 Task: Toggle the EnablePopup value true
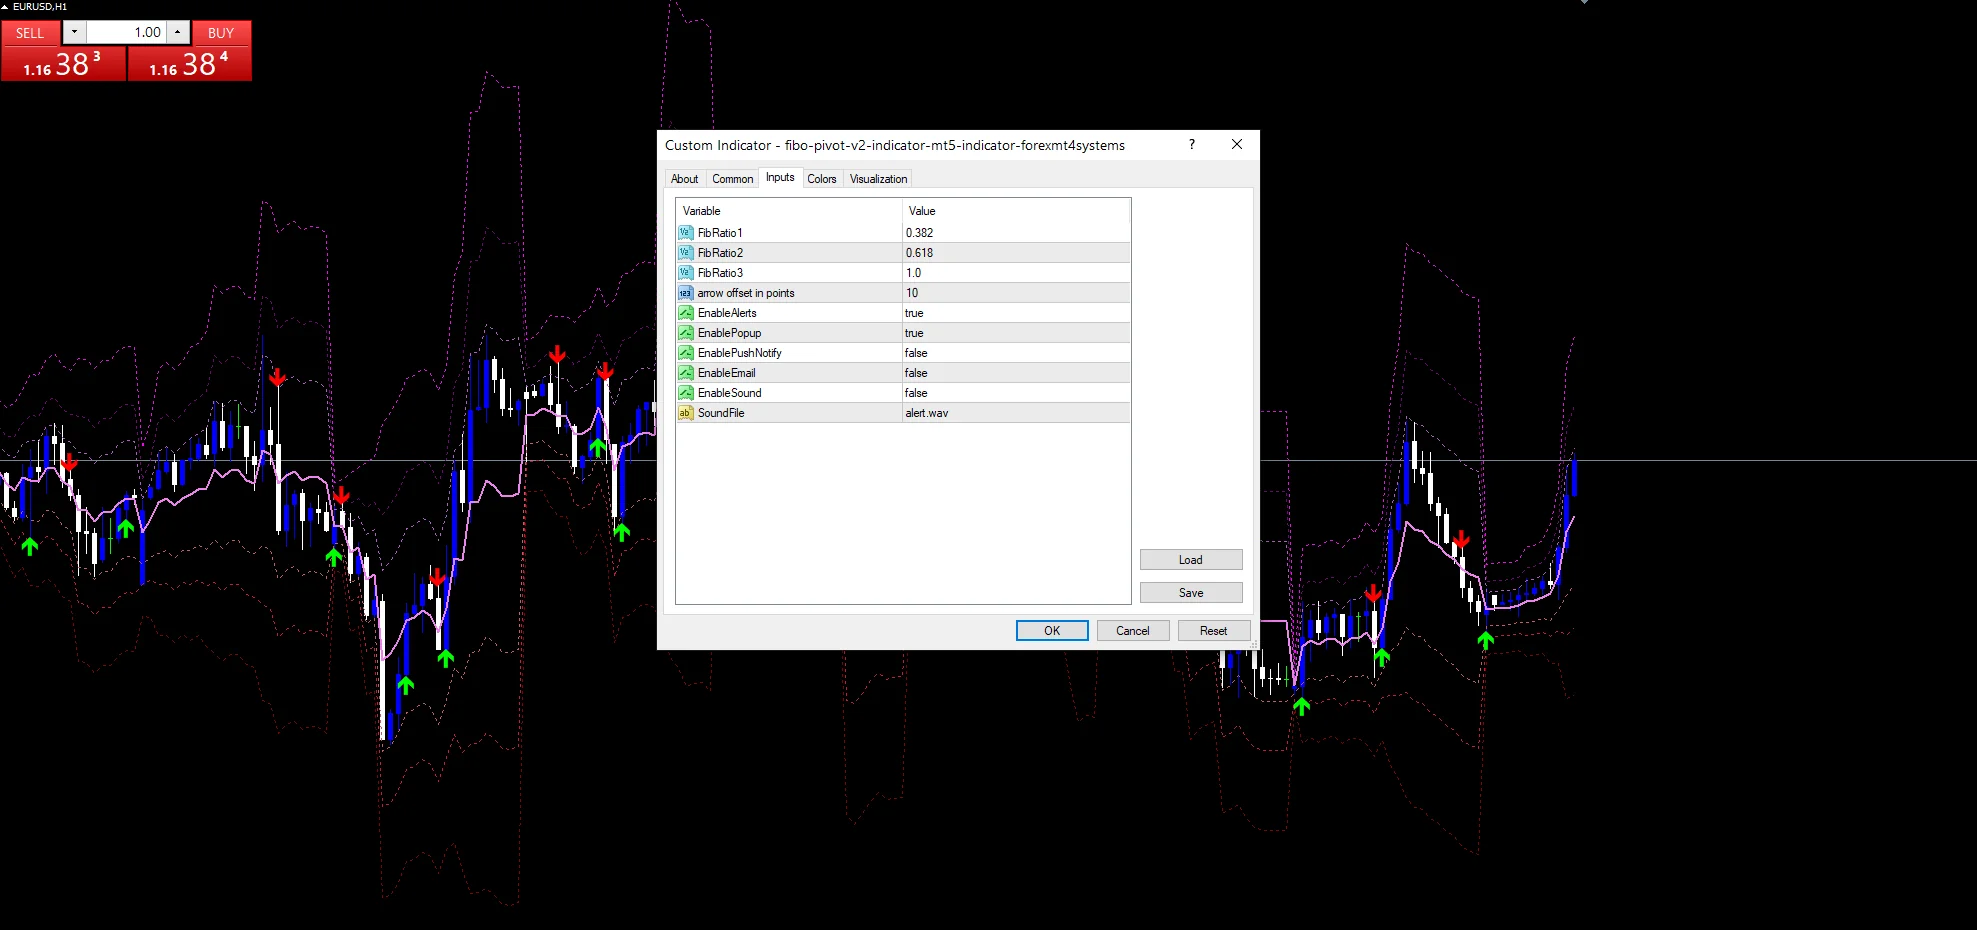[1016, 333]
